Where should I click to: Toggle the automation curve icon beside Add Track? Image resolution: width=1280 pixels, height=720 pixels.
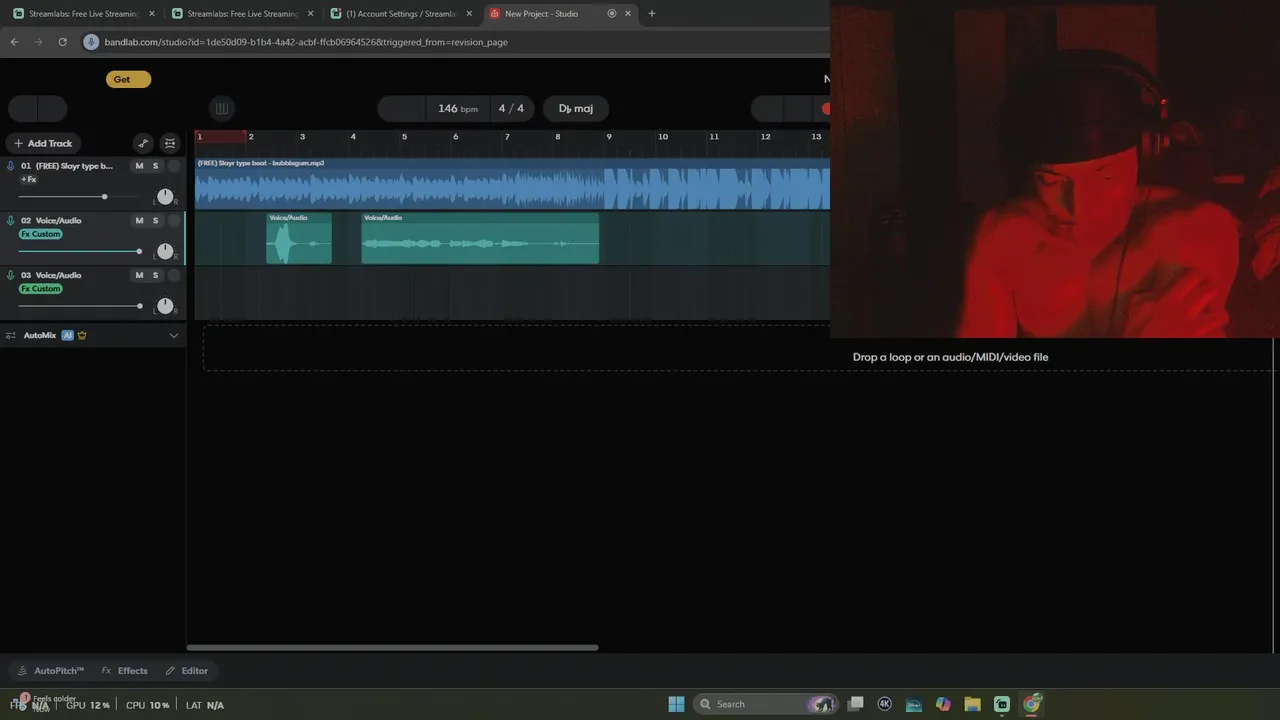click(143, 143)
